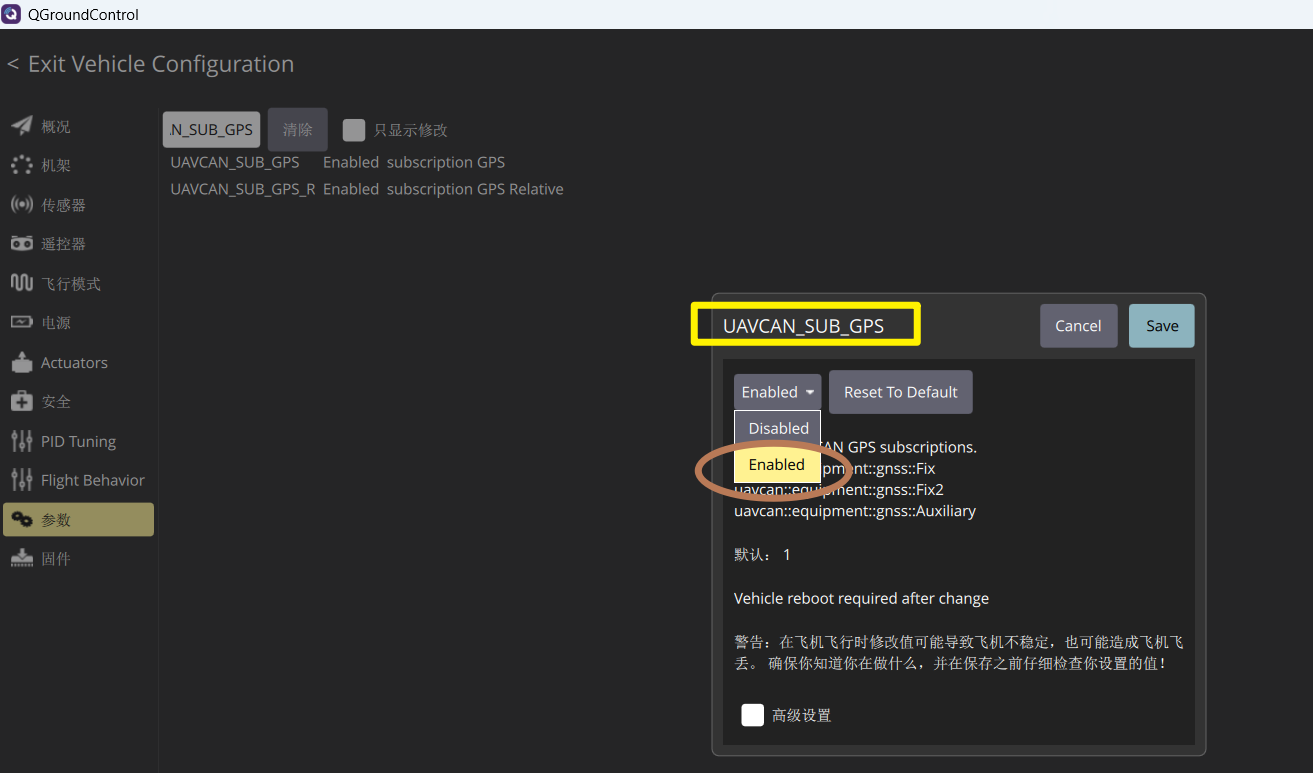Screen dimensions: 1313x773
Task: Open the Actuators icon in sidebar
Action: tap(21, 362)
